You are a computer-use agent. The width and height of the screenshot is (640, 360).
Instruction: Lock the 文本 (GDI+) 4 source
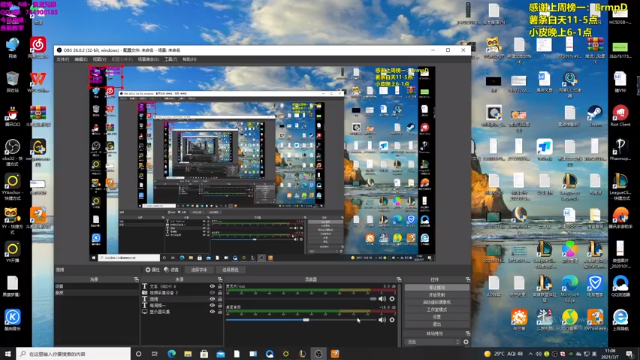(220, 287)
